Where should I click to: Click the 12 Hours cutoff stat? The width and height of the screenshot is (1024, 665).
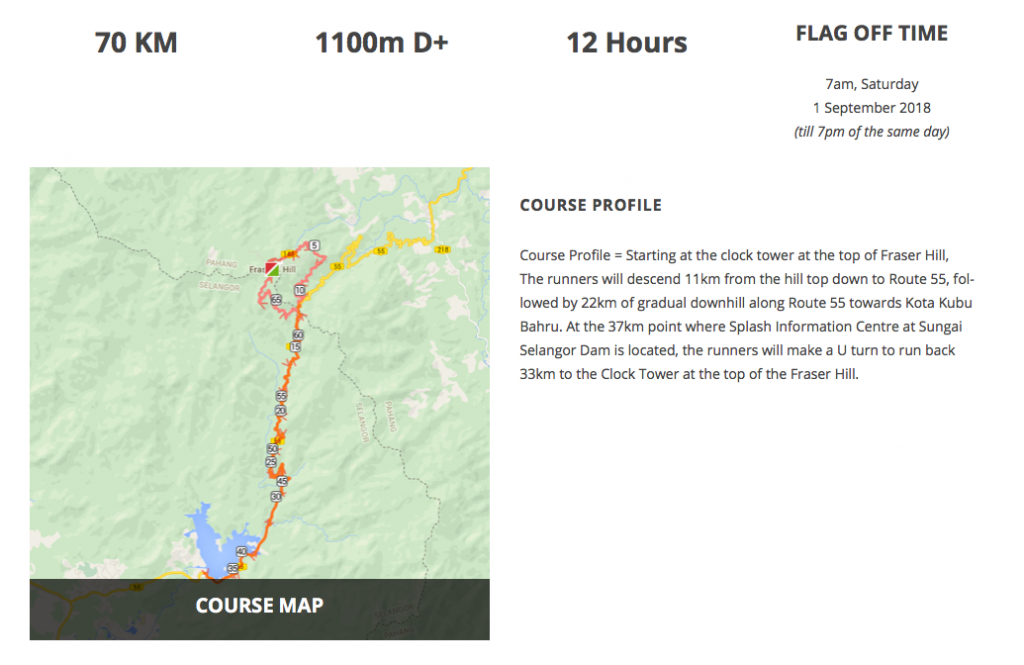tap(626, 43)
